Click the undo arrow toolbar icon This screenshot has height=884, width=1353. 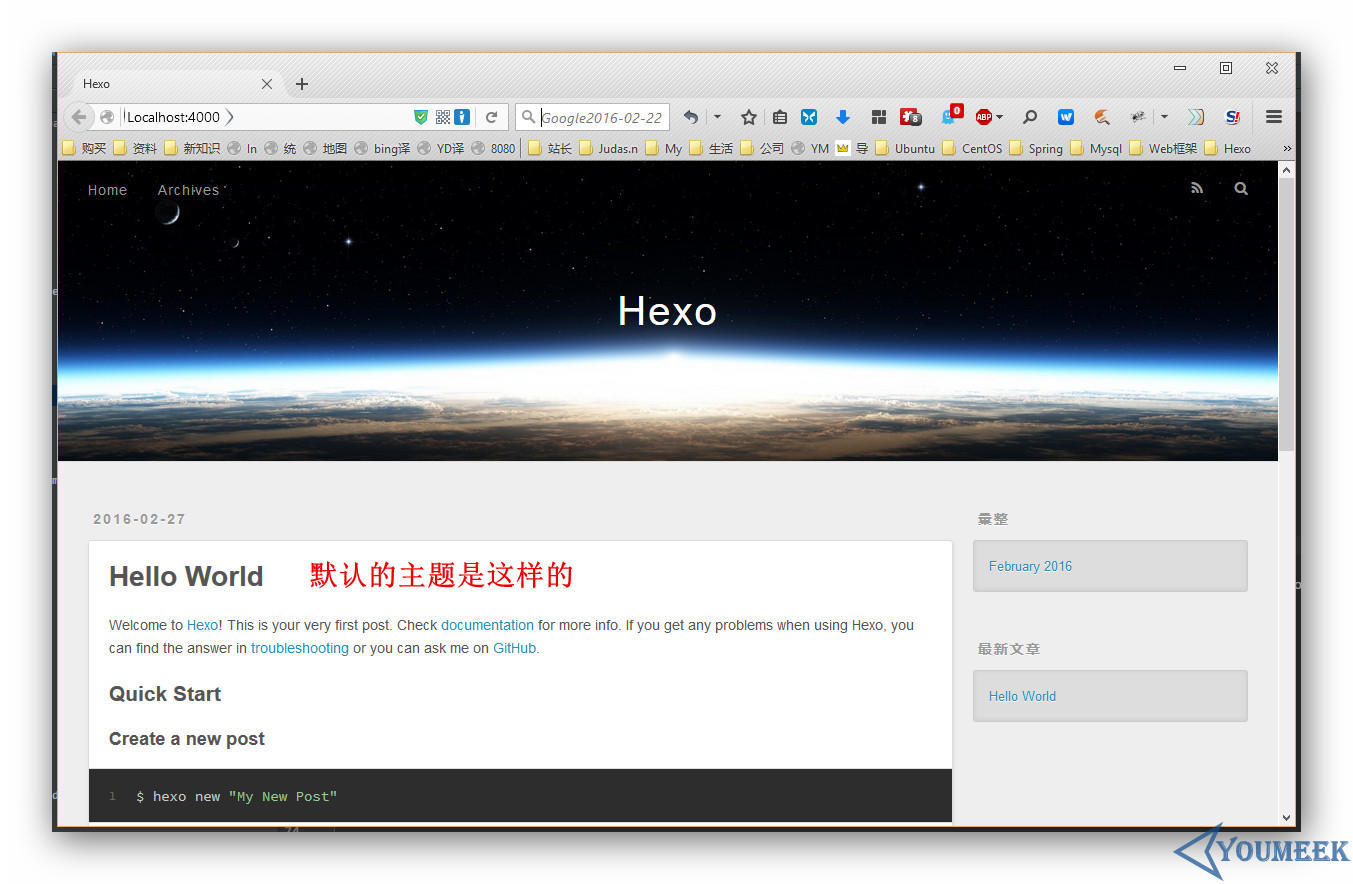(690, 117)
